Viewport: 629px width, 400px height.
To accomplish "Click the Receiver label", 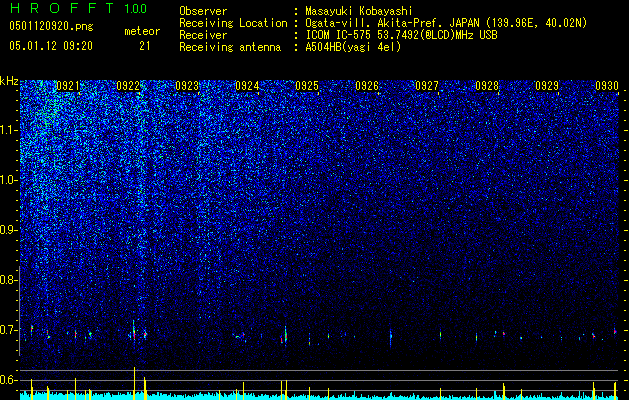I will coord(203,35).
